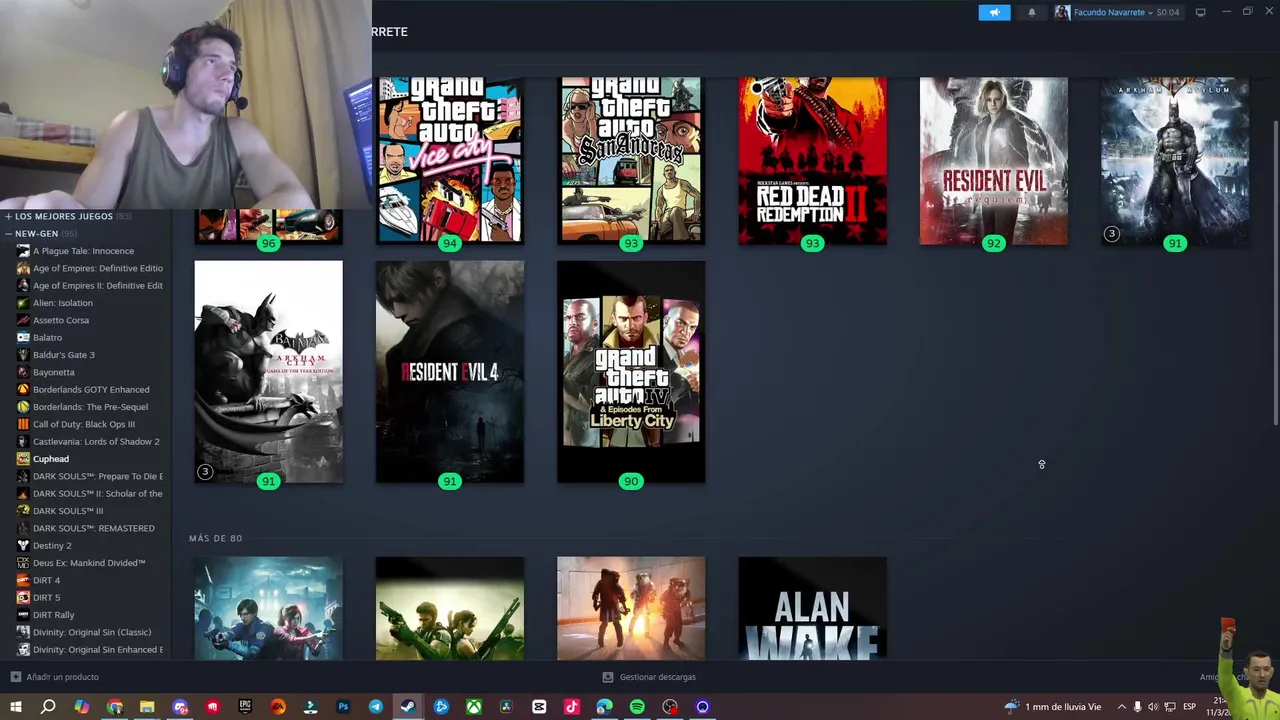This screenshot has height=720, width=1280.
Task: Click the A Plague Tale: Innocence icon
Action: pos(23,251)
